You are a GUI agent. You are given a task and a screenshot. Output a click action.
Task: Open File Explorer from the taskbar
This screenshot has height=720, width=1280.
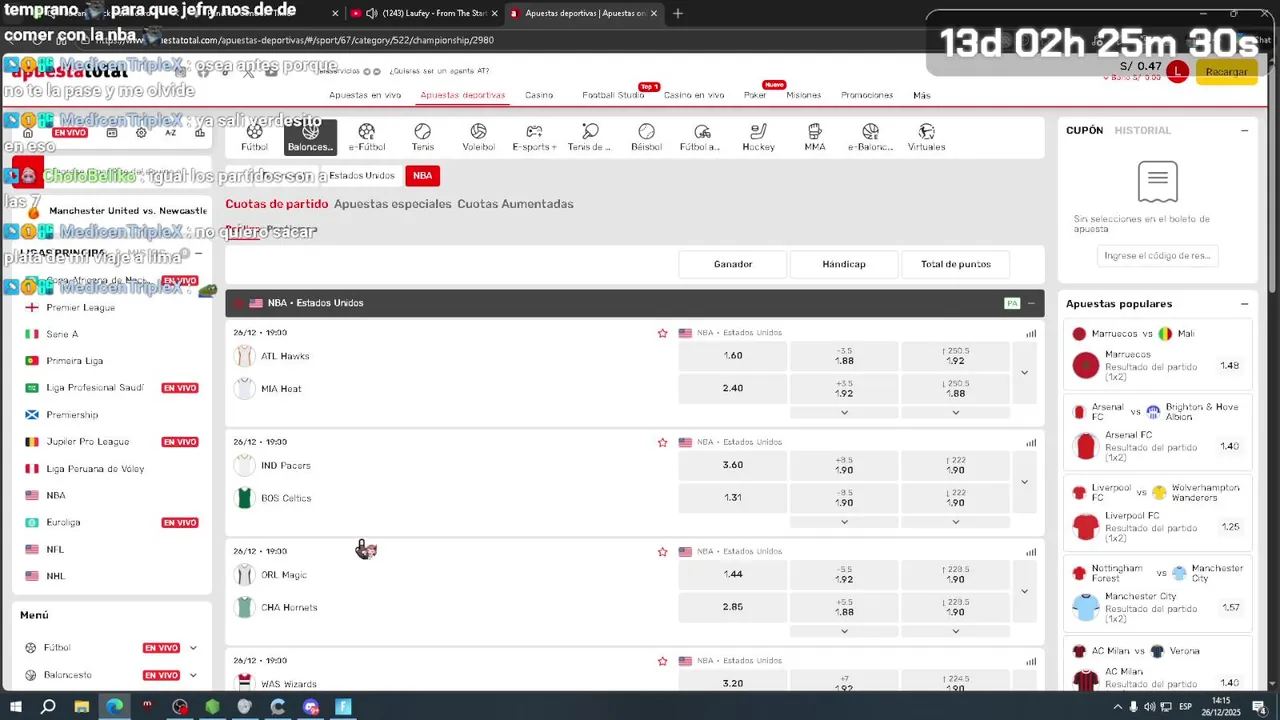coord(81,707)
